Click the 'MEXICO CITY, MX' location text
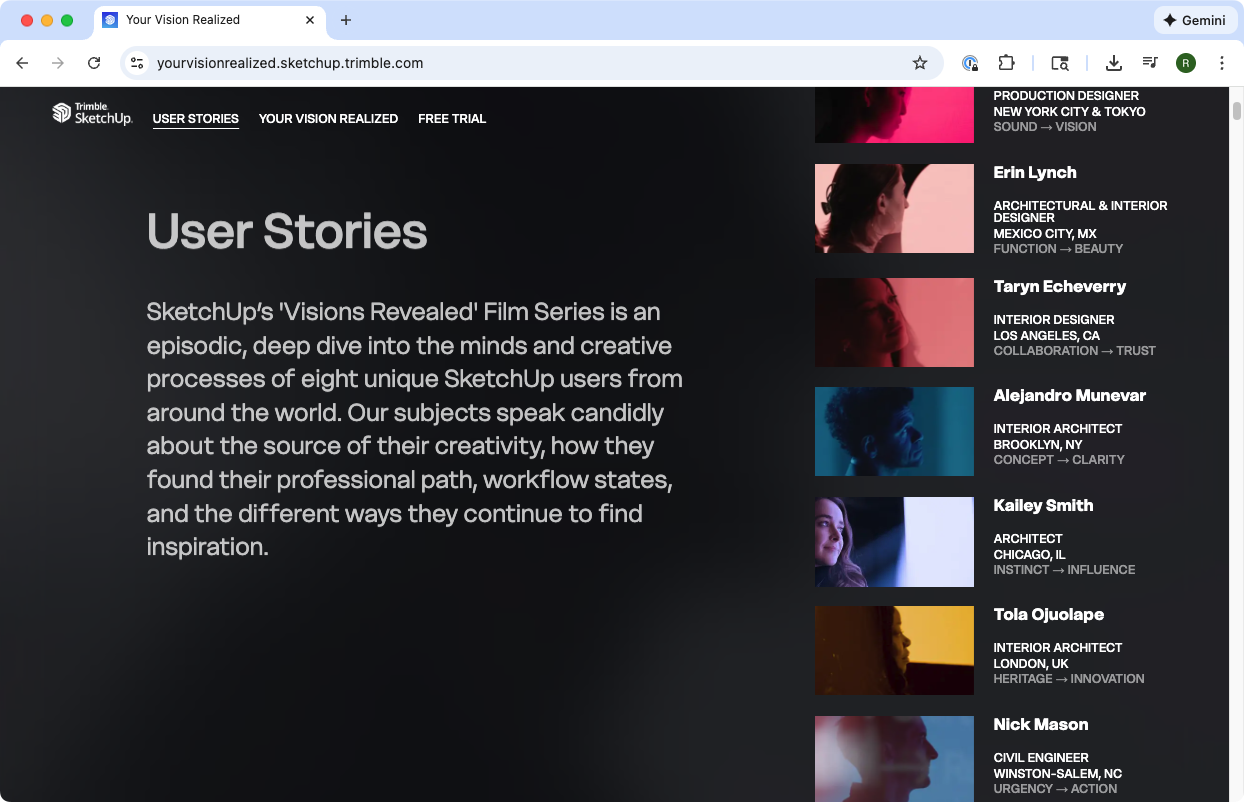This screenshot has height=802, width=1244. point(1045,233)
